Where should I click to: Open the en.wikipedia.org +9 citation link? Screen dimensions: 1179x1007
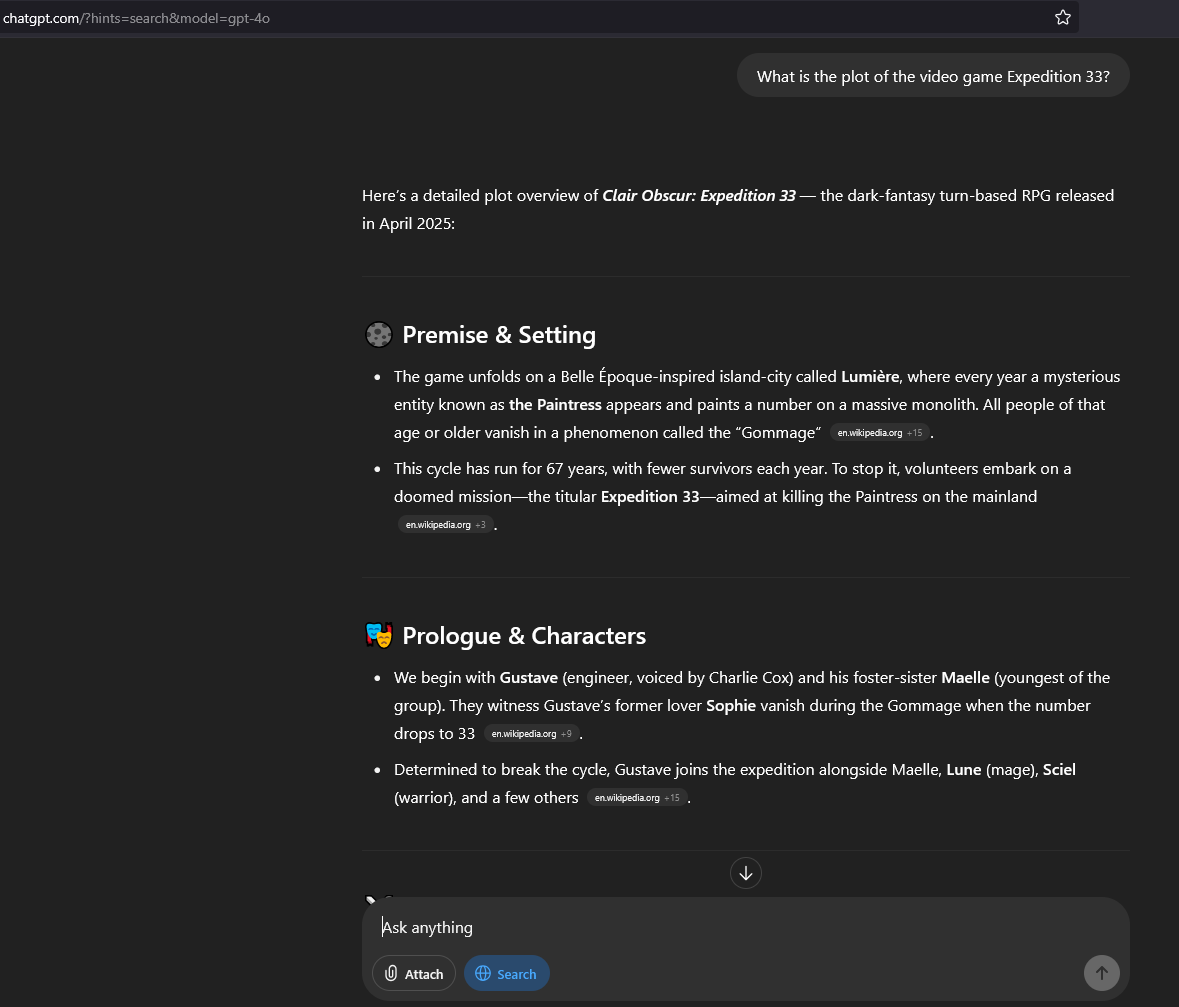coord(531,733)
